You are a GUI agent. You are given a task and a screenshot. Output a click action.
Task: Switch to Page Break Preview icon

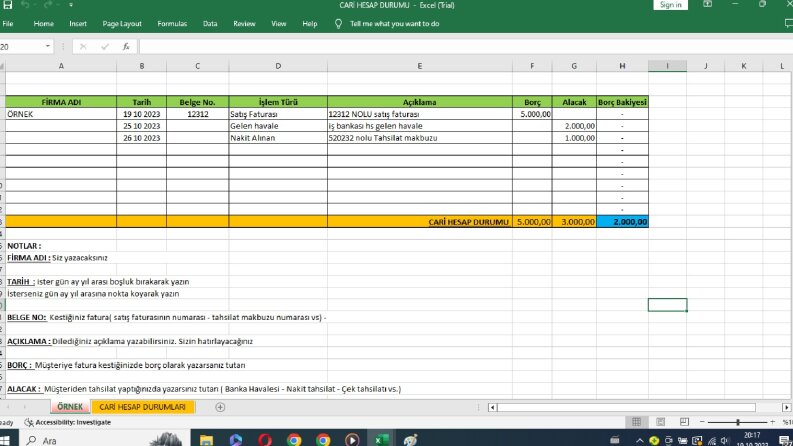pyautogui.click(x=684, y=422)
